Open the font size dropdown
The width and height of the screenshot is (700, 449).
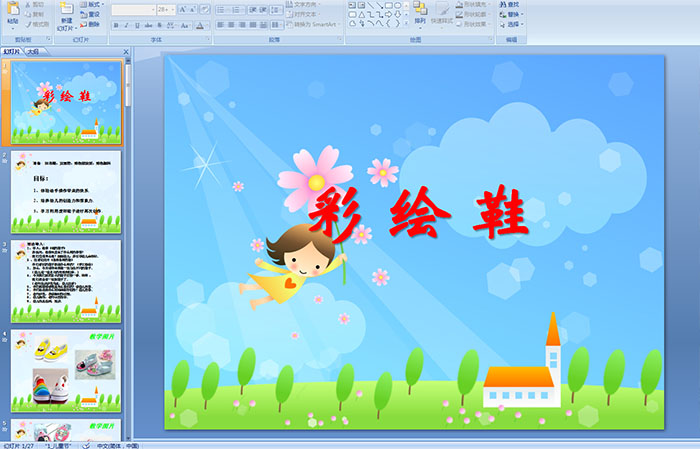[x=166, y=9]
